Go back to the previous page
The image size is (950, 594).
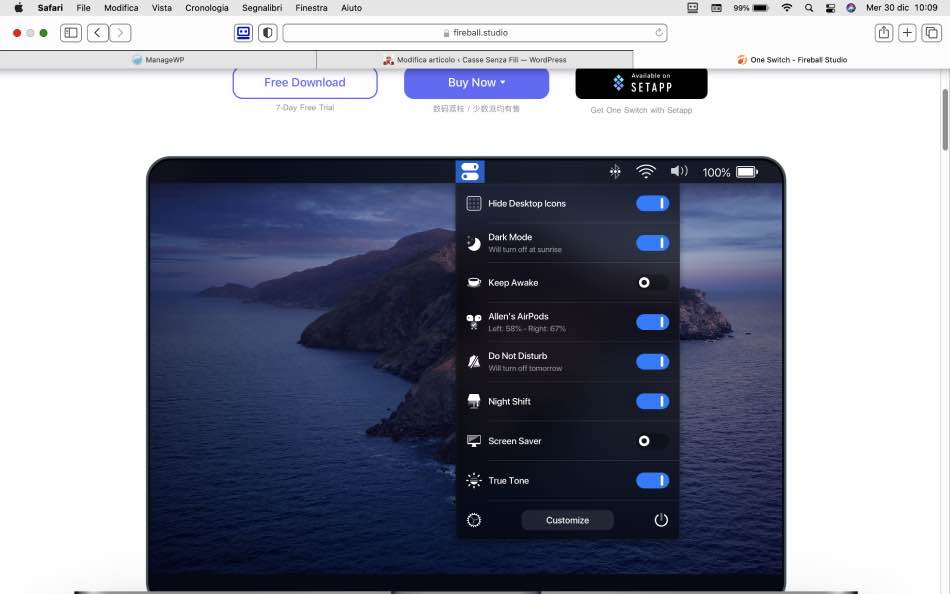(98, 33)
